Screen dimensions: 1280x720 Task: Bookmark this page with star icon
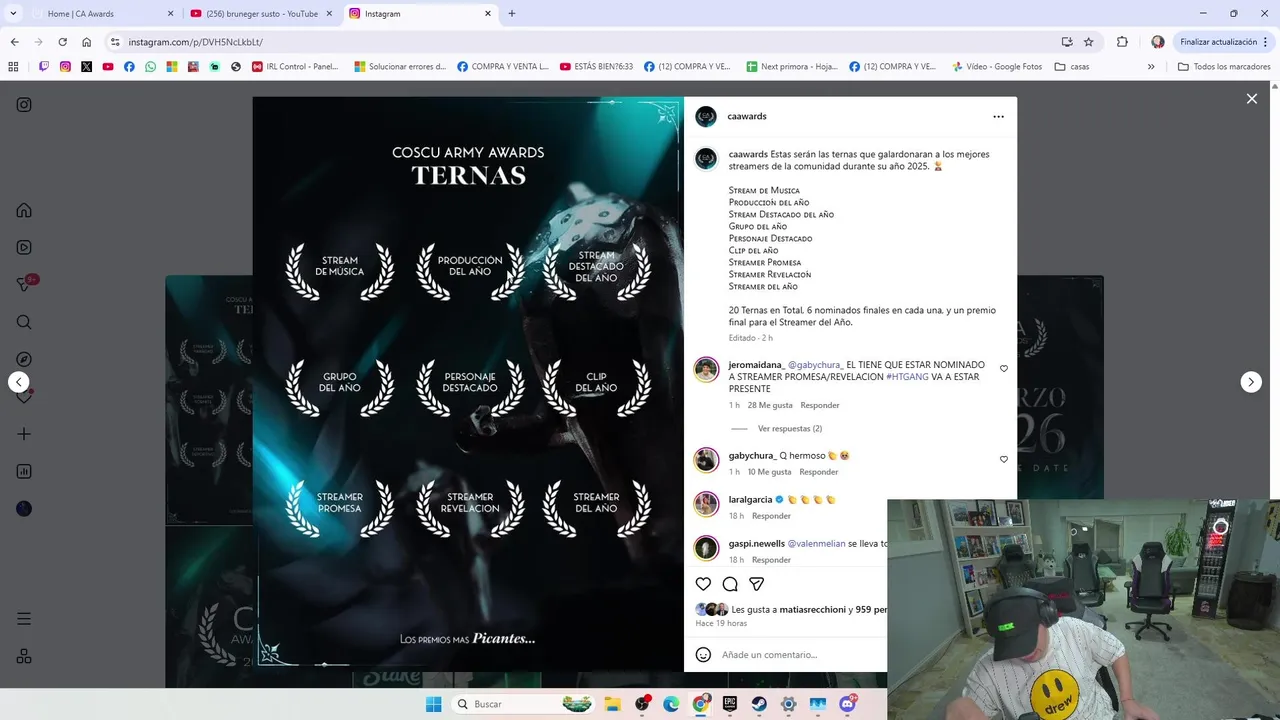(x=1089, y=42)
